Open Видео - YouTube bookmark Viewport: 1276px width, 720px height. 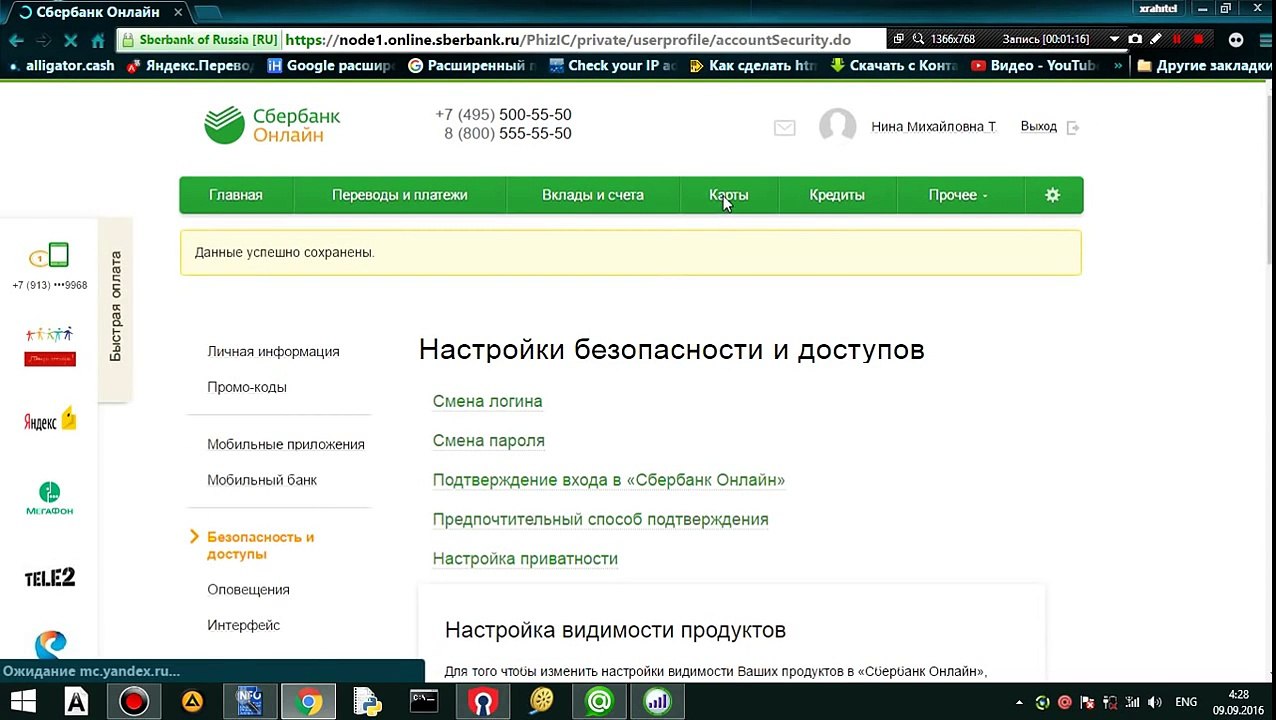(x=1034, y=66)
